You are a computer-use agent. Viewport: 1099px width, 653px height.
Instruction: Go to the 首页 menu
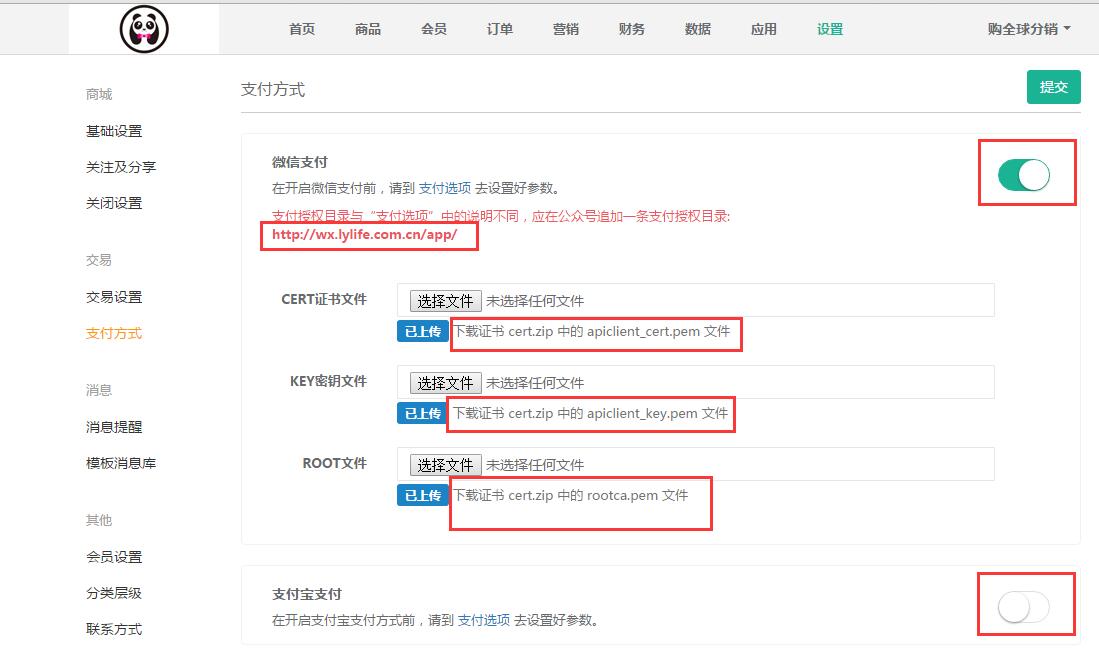coord(302,29)
